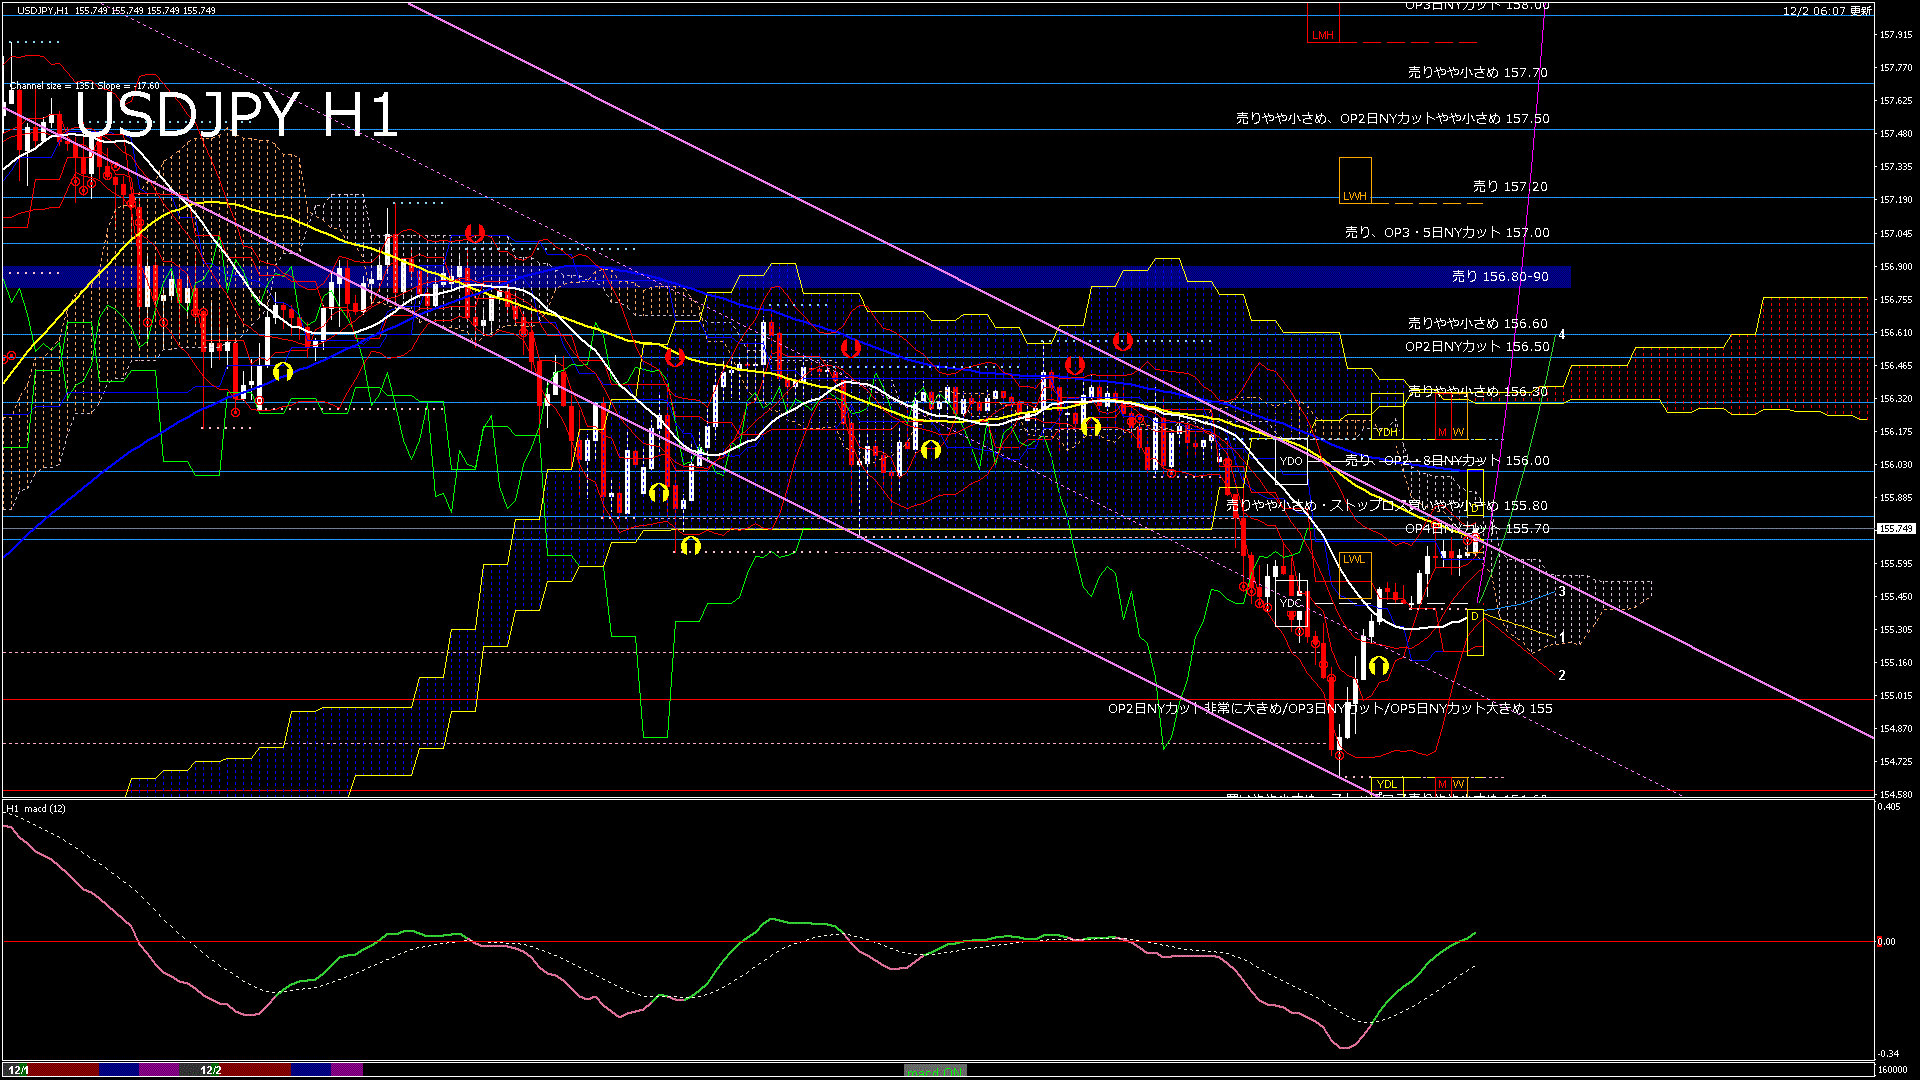Viewport: 1920px width, 1080px height.
Task: Click the YDC marker box
Action: tap(1291, 603)
